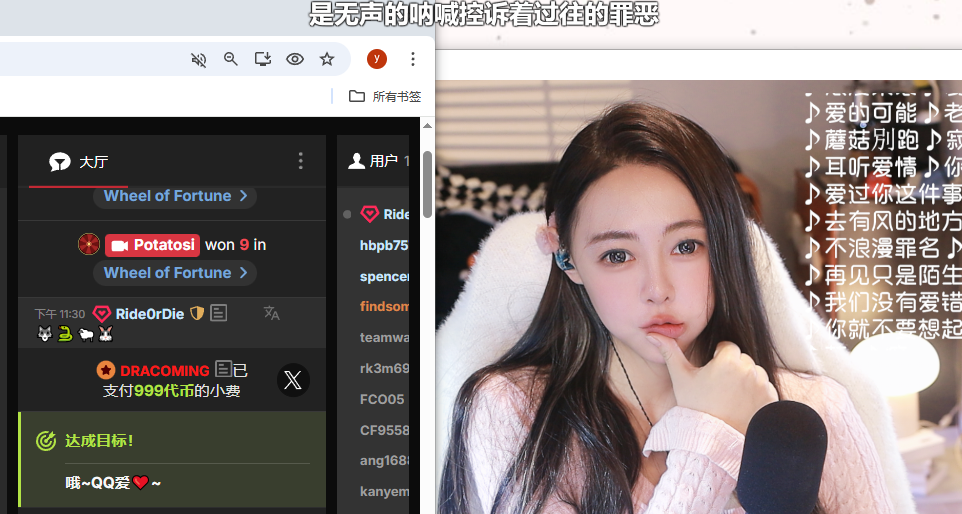Toggle the eye tracking-protection icon
This screenshot has height=514, width=962.
pyautogui.click(x=295, y=59)
